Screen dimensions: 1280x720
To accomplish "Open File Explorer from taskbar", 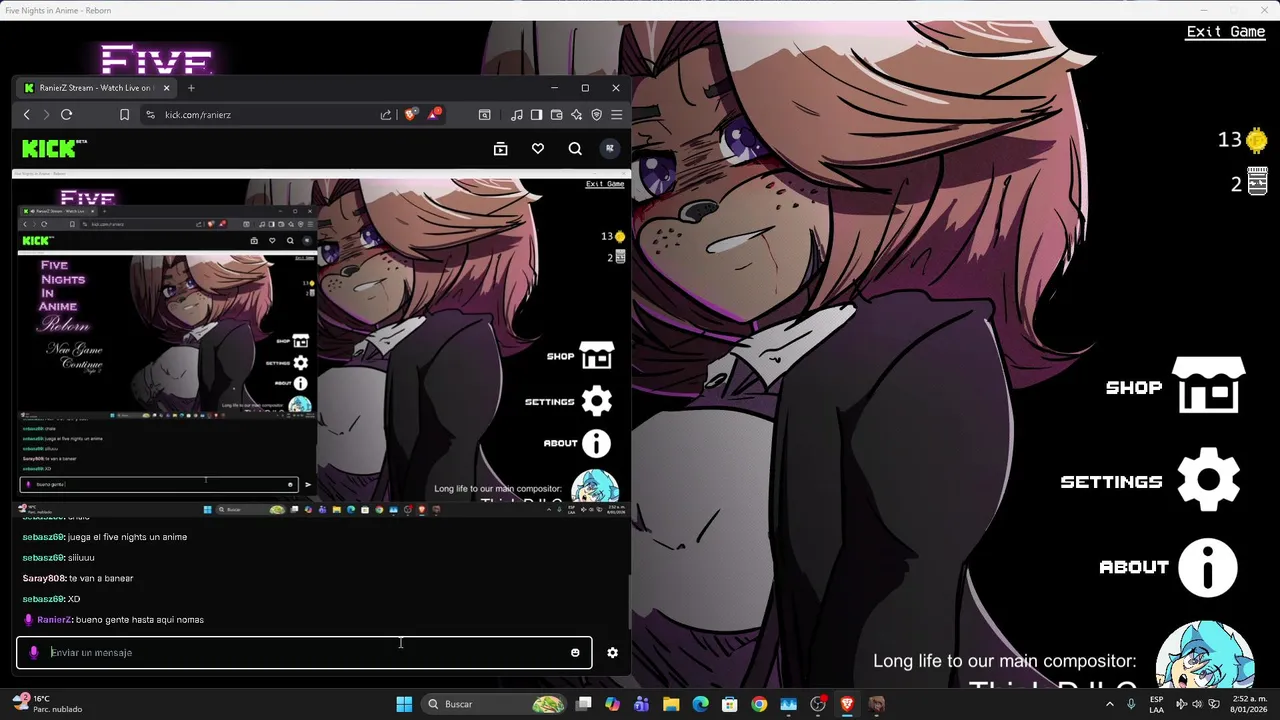I will [671, 704].
